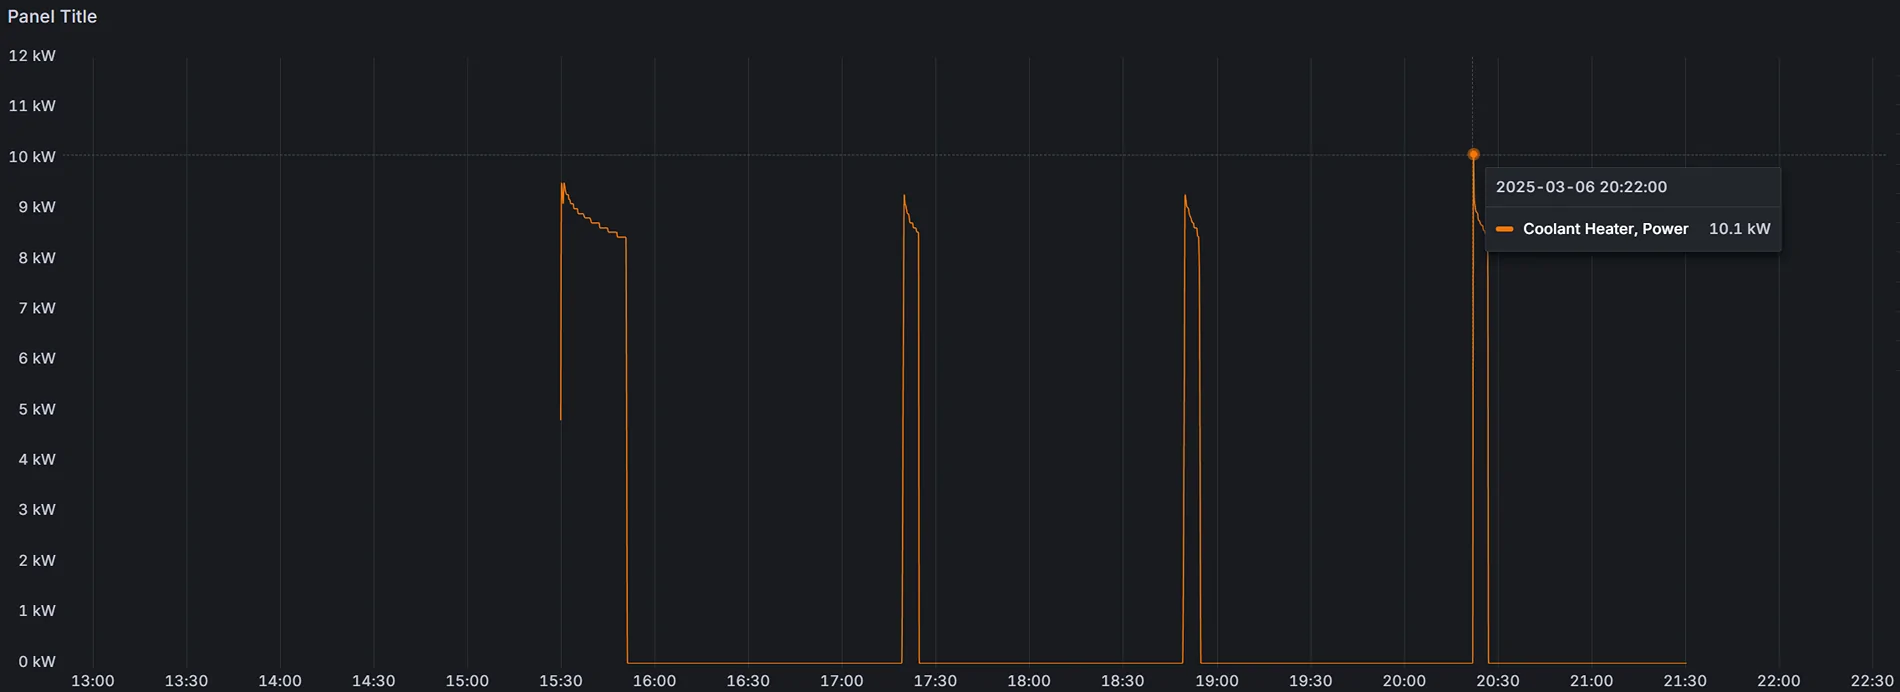Click the 16:30 x-axis time label
The image size is (1900, 692).
747,681
